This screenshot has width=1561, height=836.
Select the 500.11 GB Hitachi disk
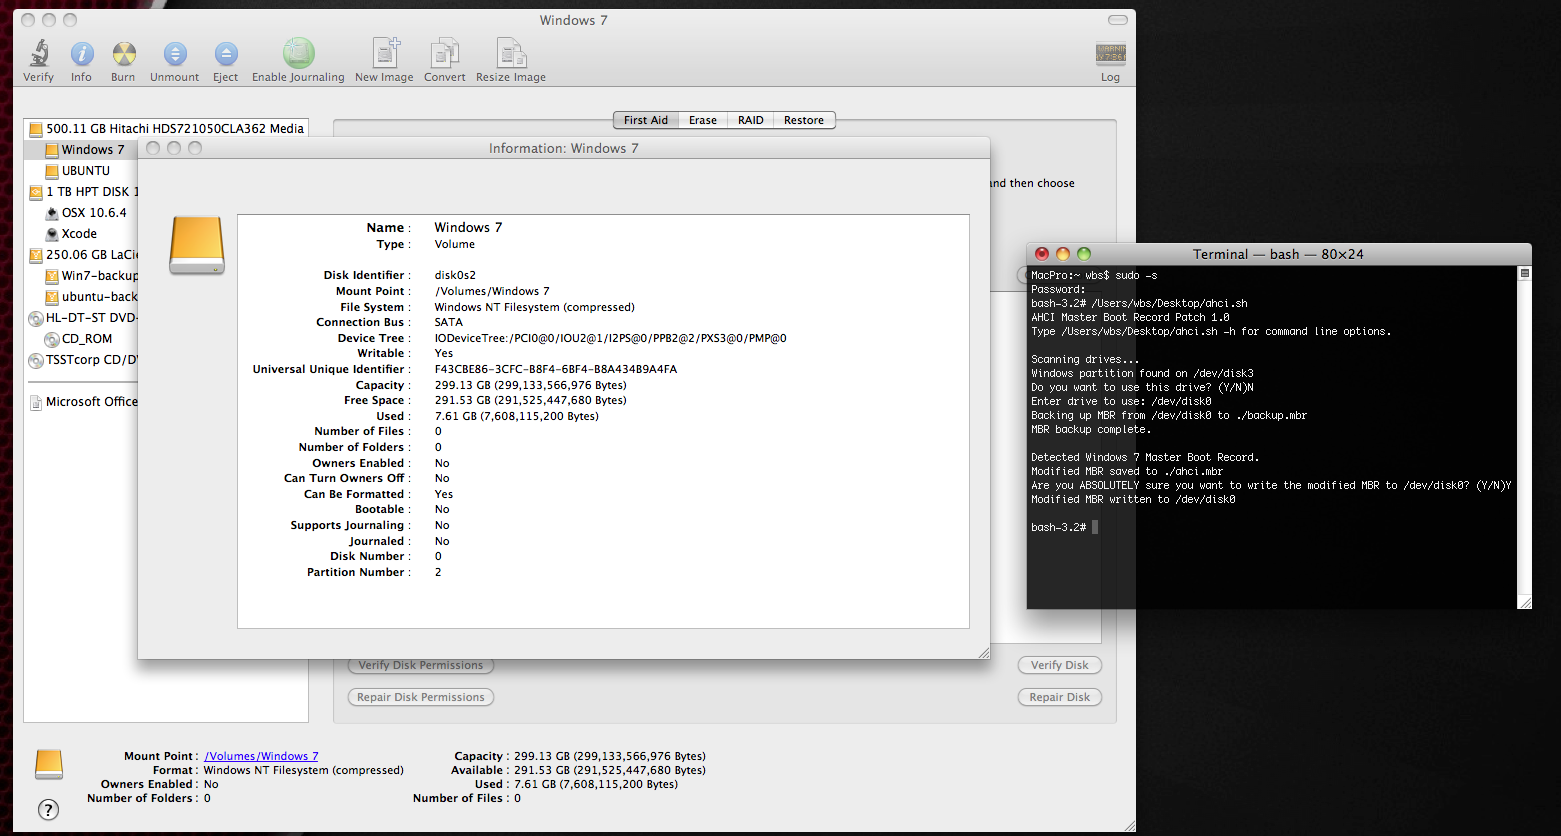(x=166, y=128)
